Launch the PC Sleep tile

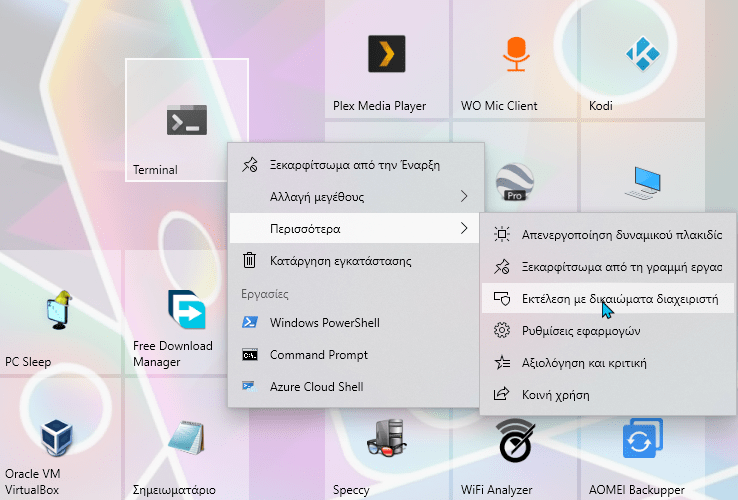point(59,313)
